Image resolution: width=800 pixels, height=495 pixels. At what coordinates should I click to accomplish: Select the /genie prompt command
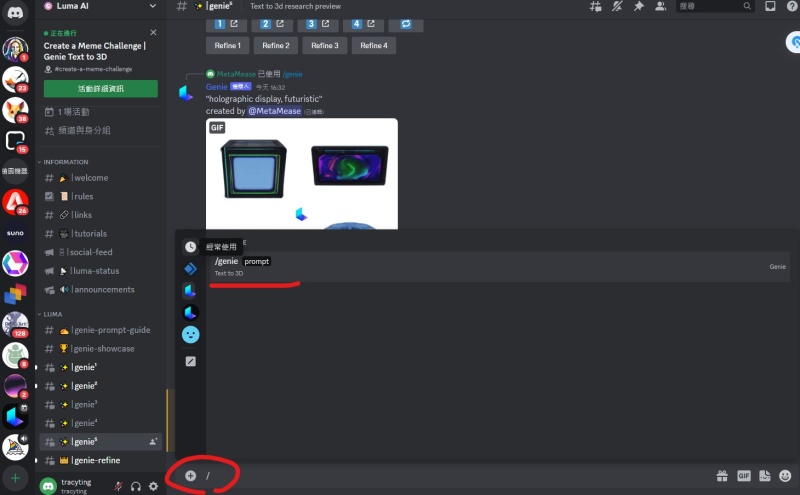click(497, 266)
